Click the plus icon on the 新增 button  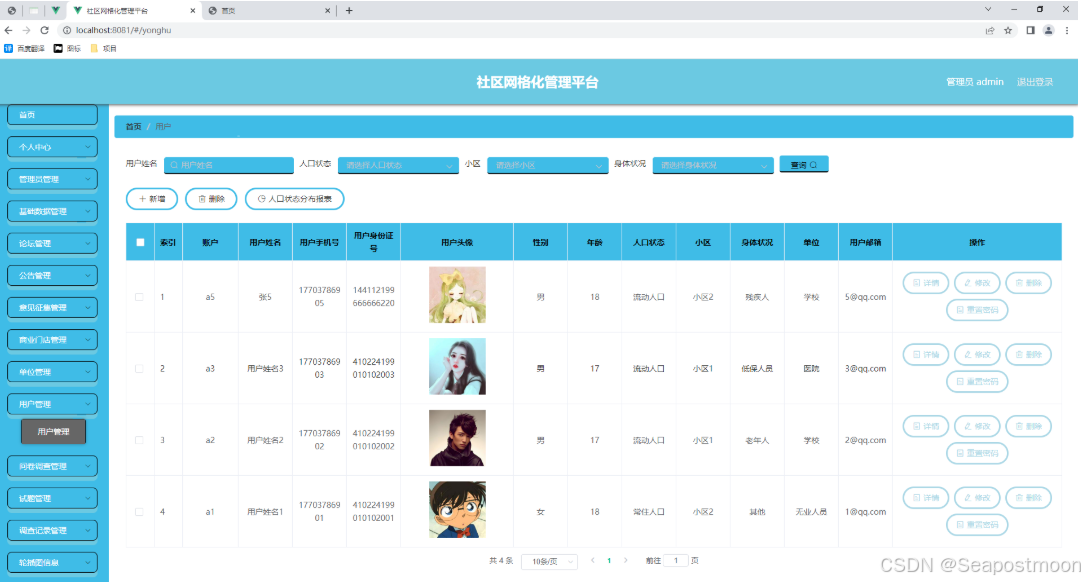(x=143, y=199)
